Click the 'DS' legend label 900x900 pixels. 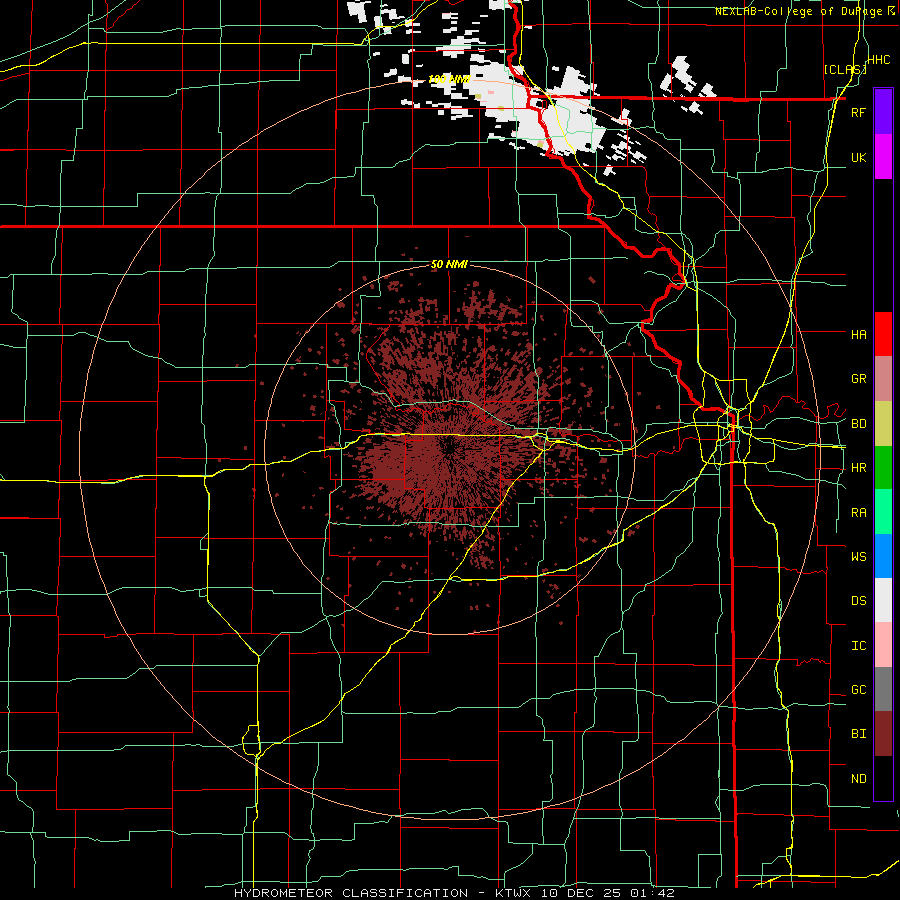[858, 601]
